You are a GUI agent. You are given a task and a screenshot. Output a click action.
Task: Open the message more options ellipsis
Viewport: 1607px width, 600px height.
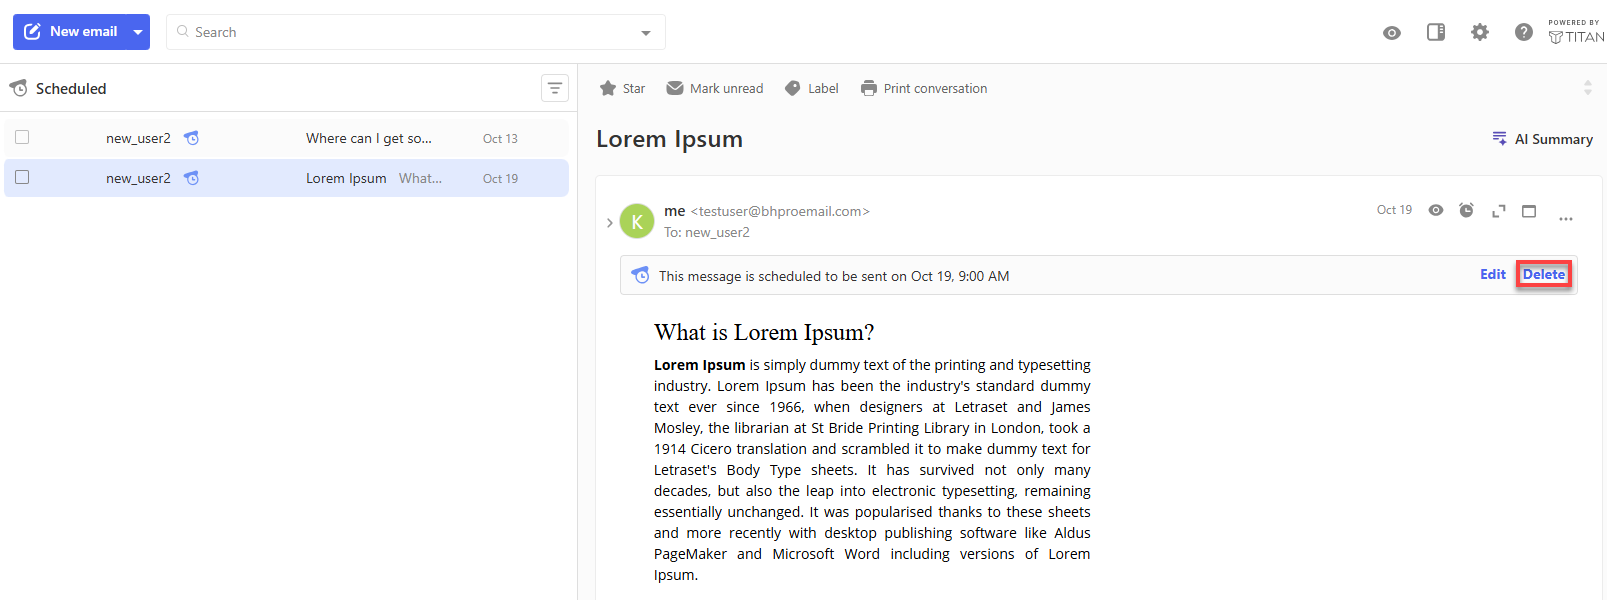coord(1566,218)
